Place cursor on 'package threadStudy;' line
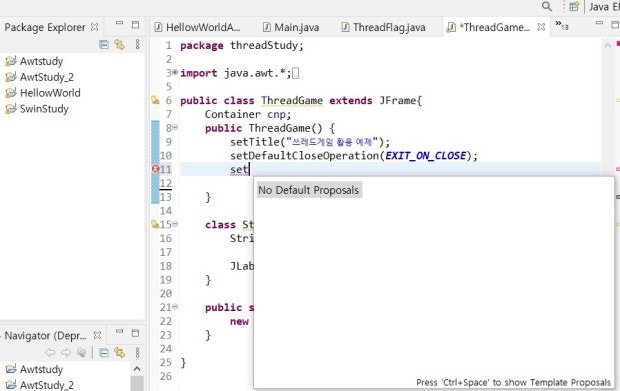This screenshot has width=620, height=391. pos(242,46)
